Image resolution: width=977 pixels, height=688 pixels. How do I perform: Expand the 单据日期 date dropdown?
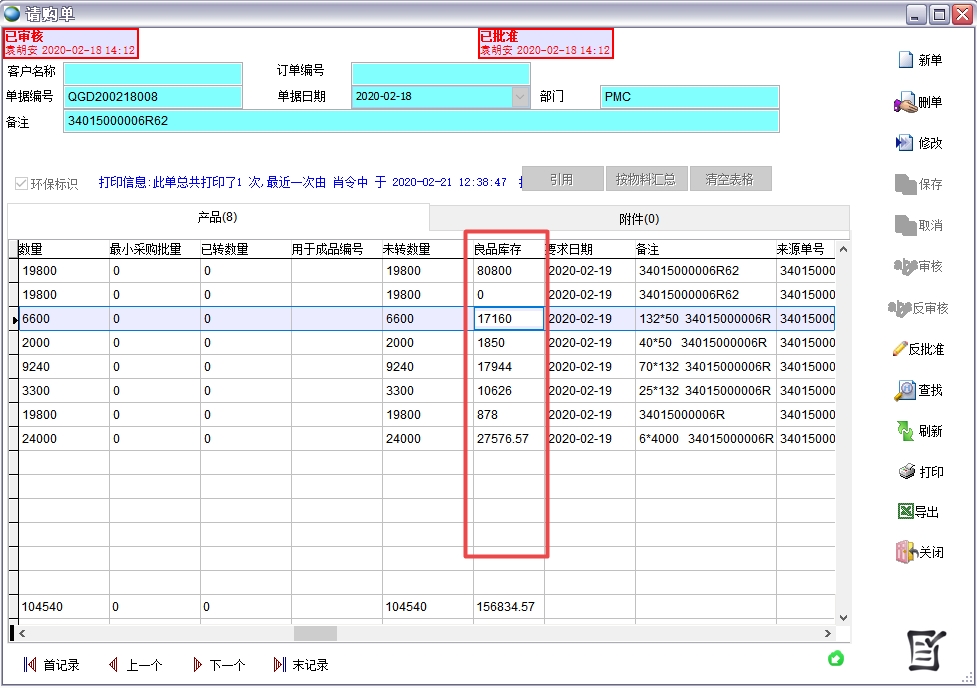(x=520, y=97)
